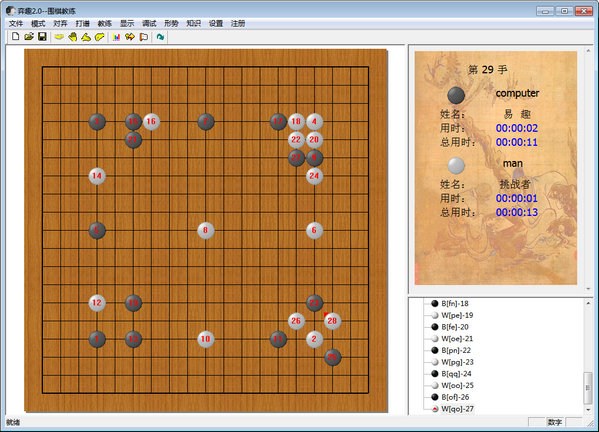The height and width of the screenshot is (432, 599).
Task: Click the Save floppy disk icon
Action: point(42,37)
